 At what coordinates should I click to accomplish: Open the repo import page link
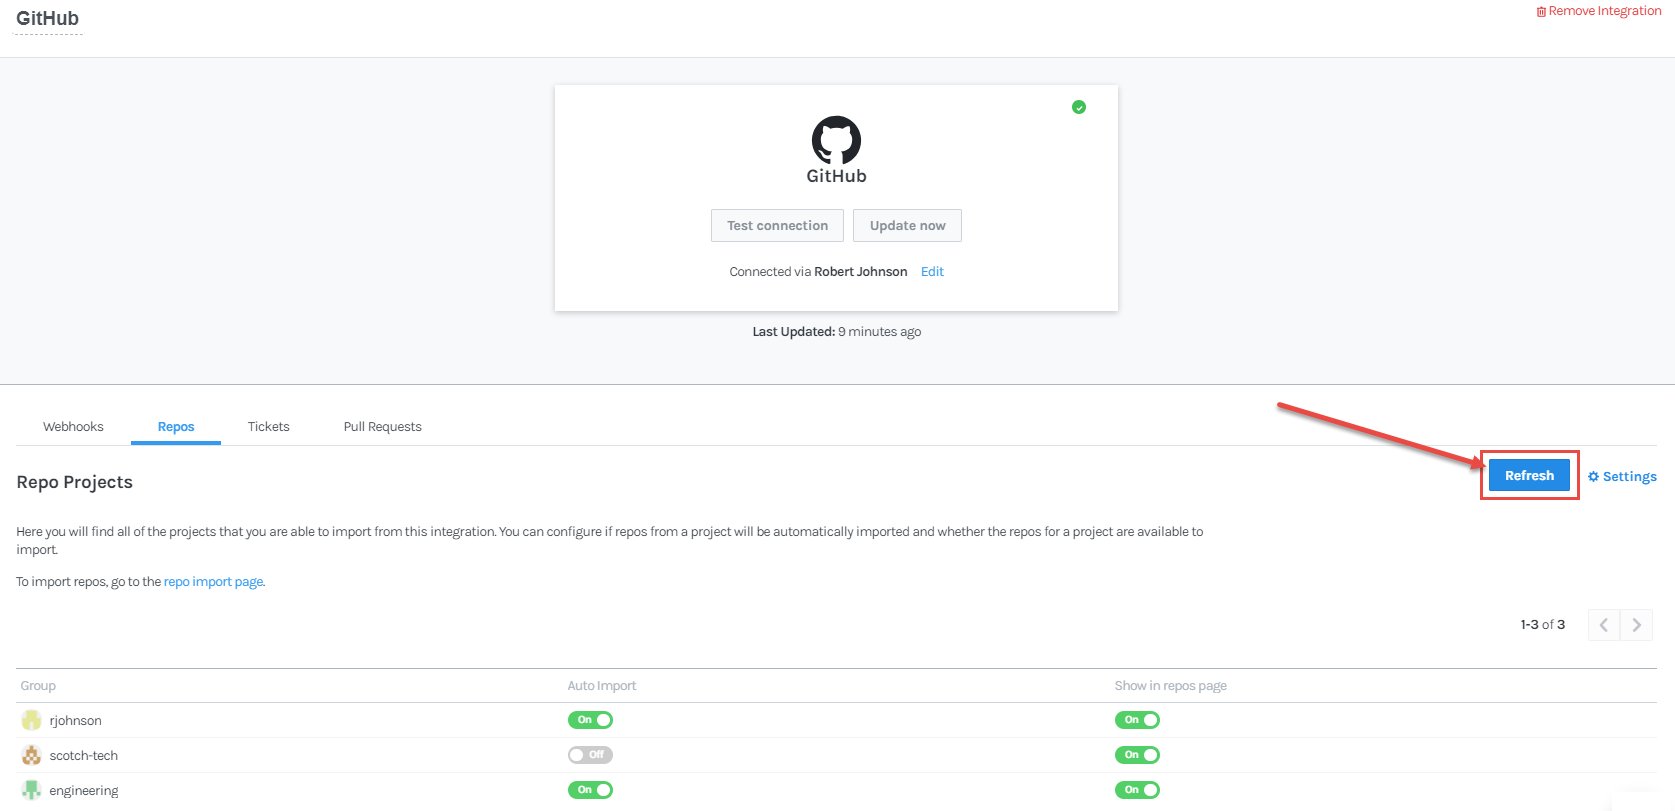pyautogui.click(x=214, y=582)
